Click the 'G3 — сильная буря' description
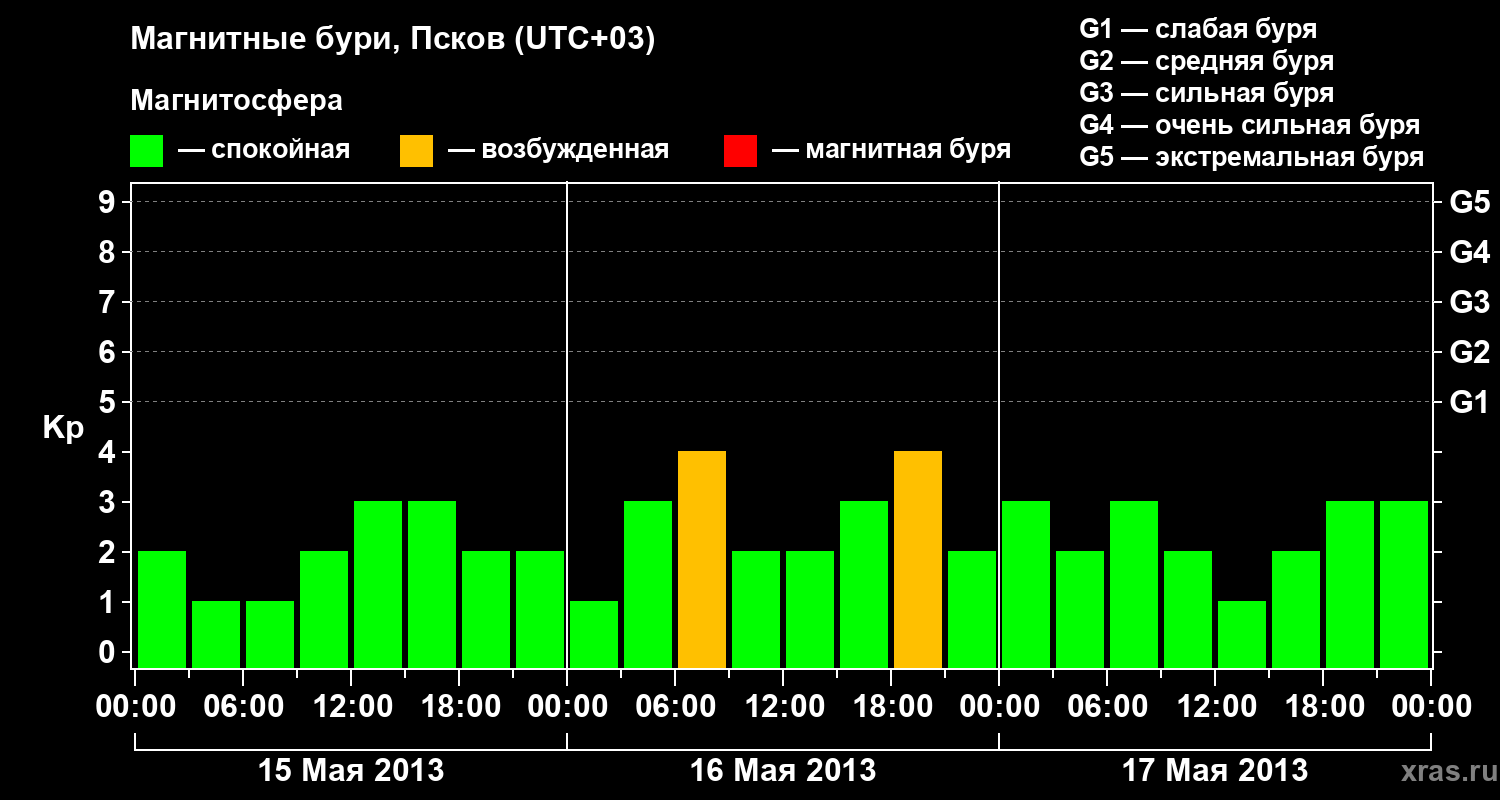This screenshot has height=800, width=1500. click(x=1207, y=93)
